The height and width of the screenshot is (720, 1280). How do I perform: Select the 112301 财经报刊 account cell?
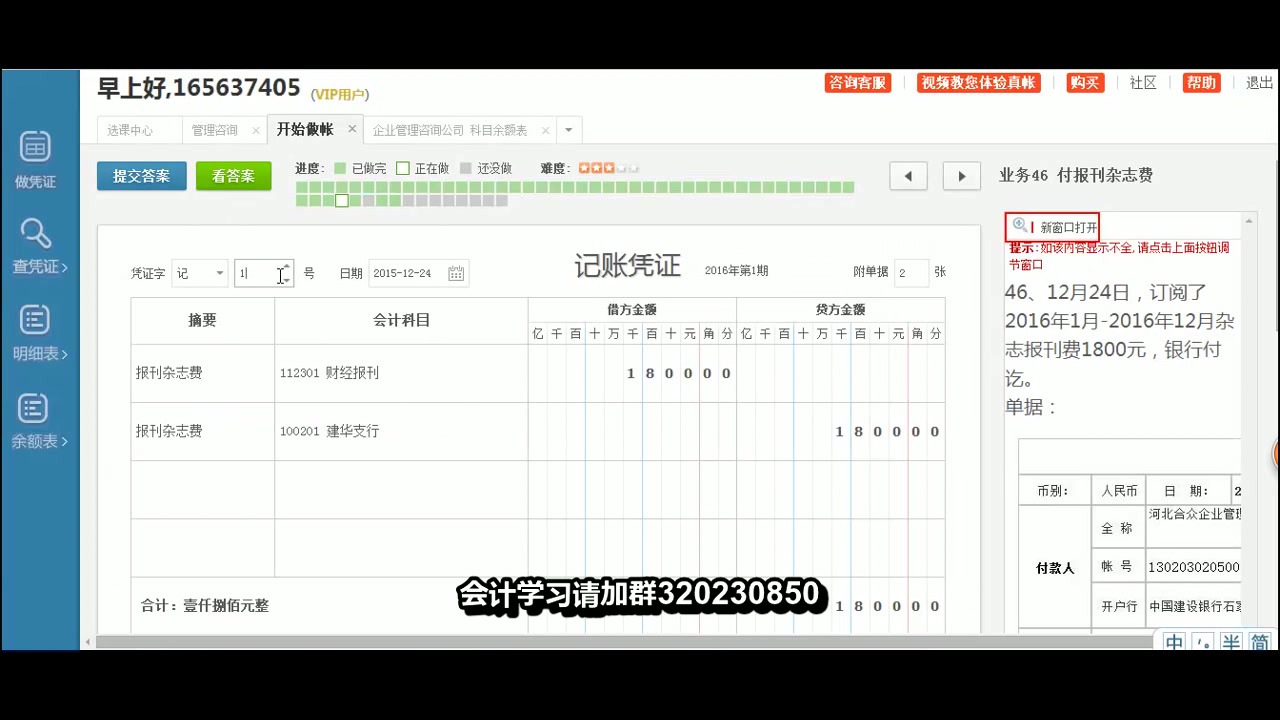401,373
